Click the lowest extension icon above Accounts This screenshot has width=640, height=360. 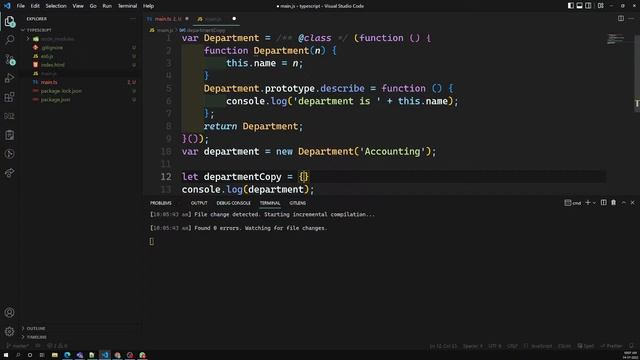pyautogui.click(x=9, y=173)
